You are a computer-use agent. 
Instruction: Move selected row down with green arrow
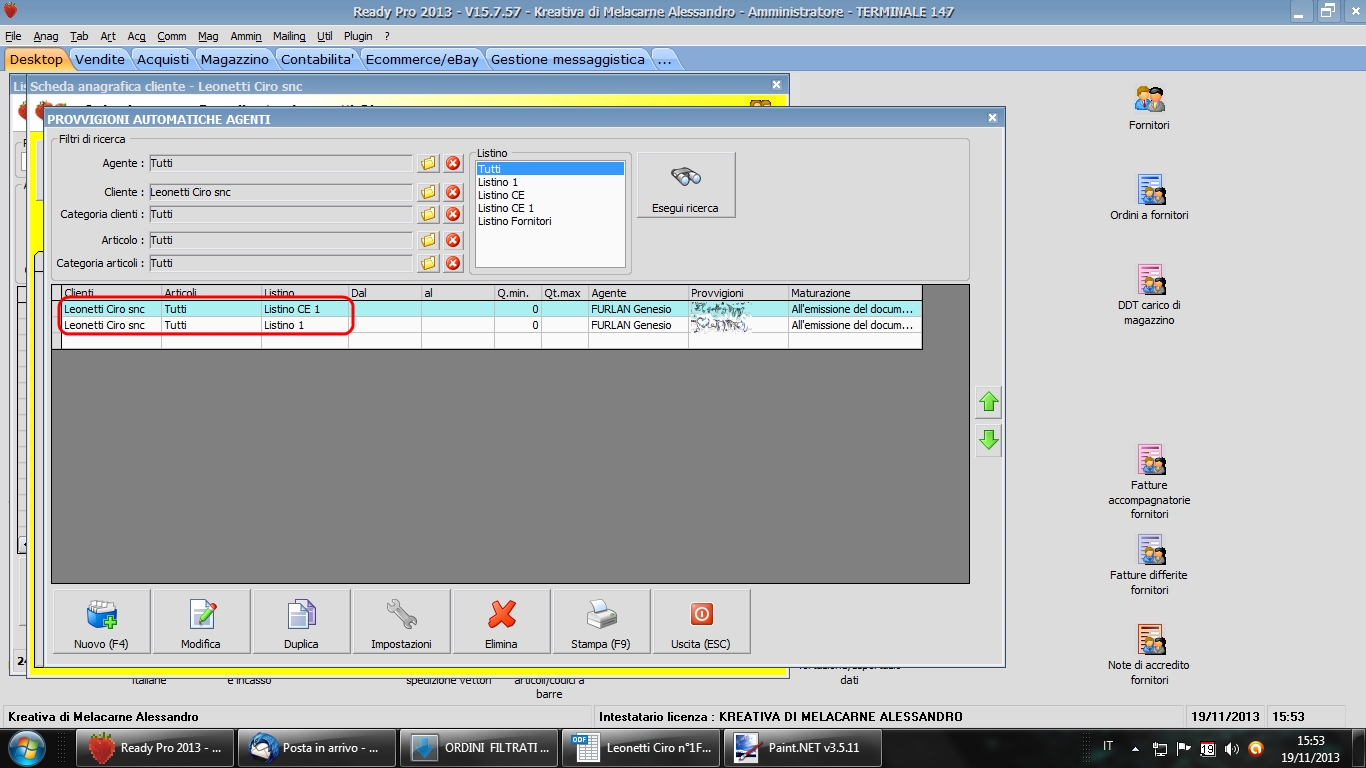(x=989, y=439)
